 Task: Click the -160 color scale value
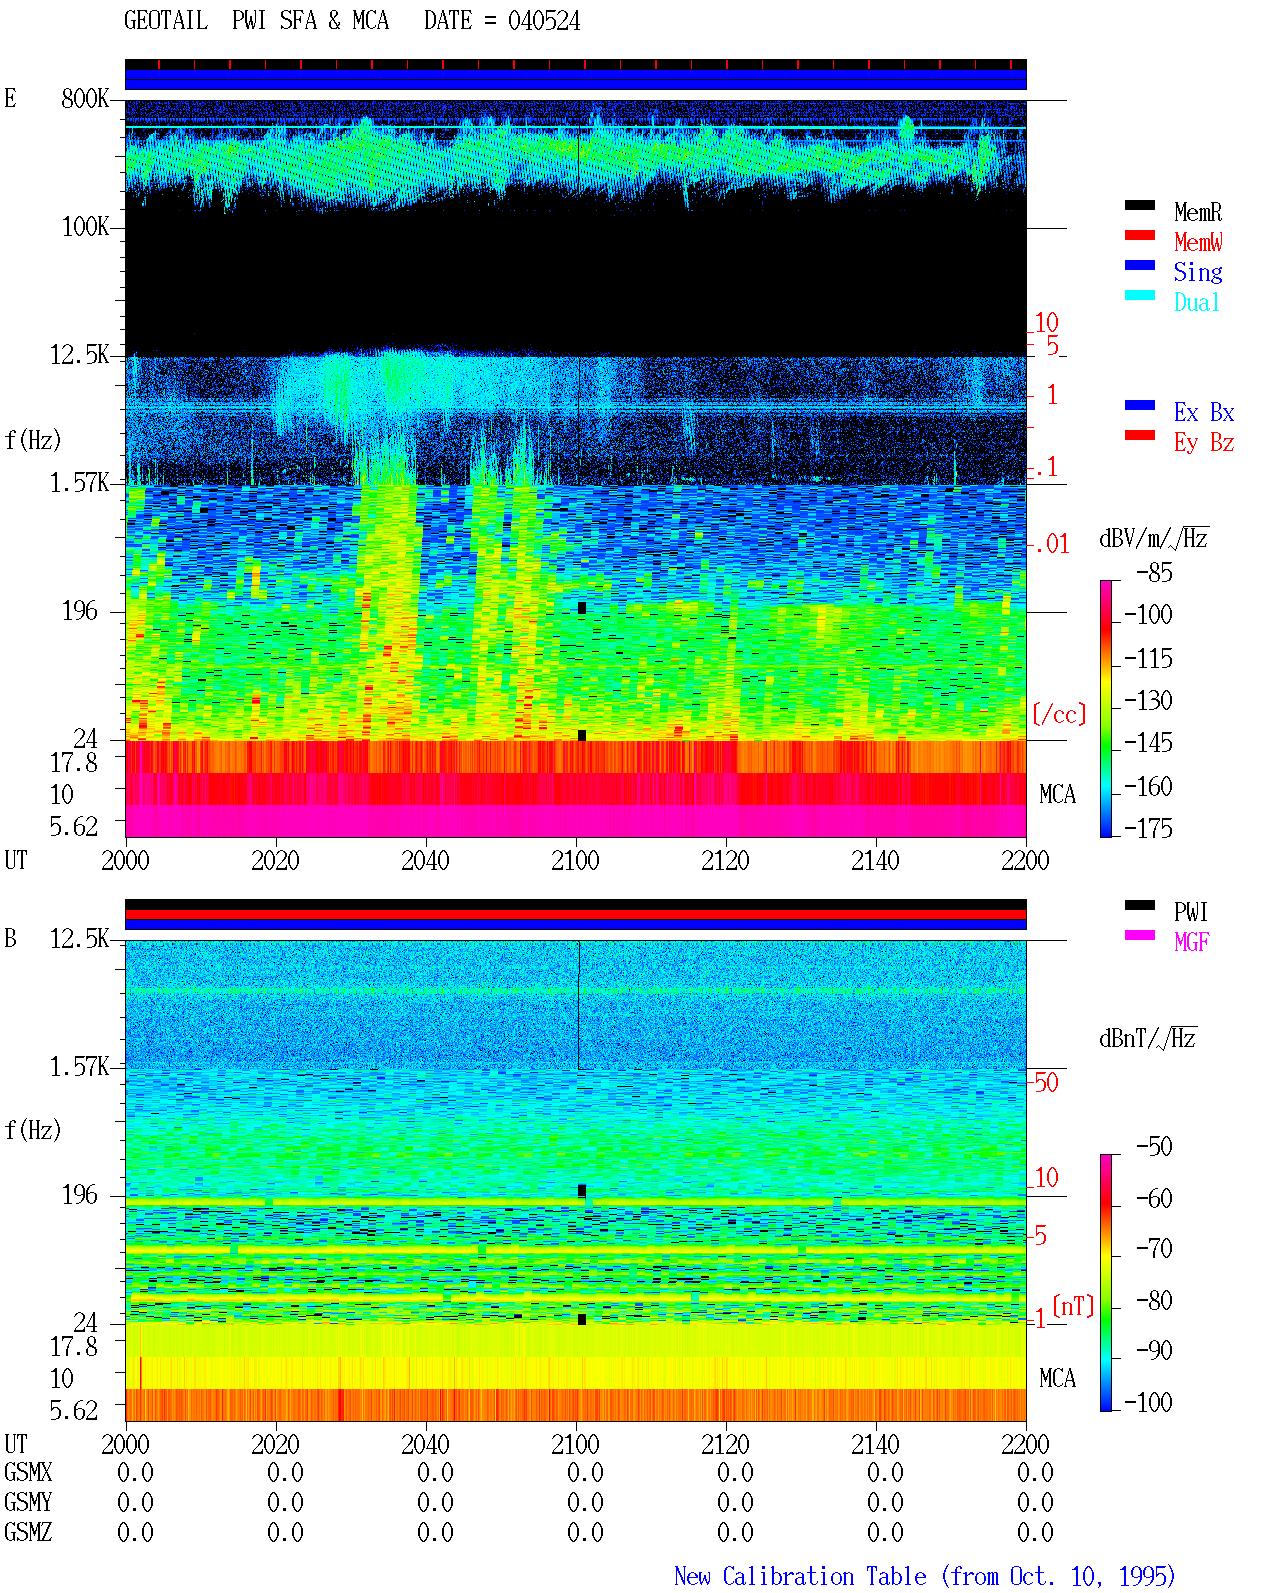[x=1148, y=787]
